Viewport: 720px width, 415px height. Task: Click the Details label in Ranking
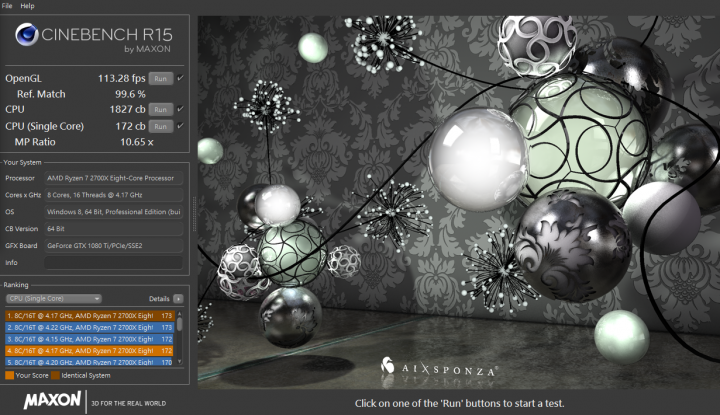pyautogui.click(x=159, y=299)
